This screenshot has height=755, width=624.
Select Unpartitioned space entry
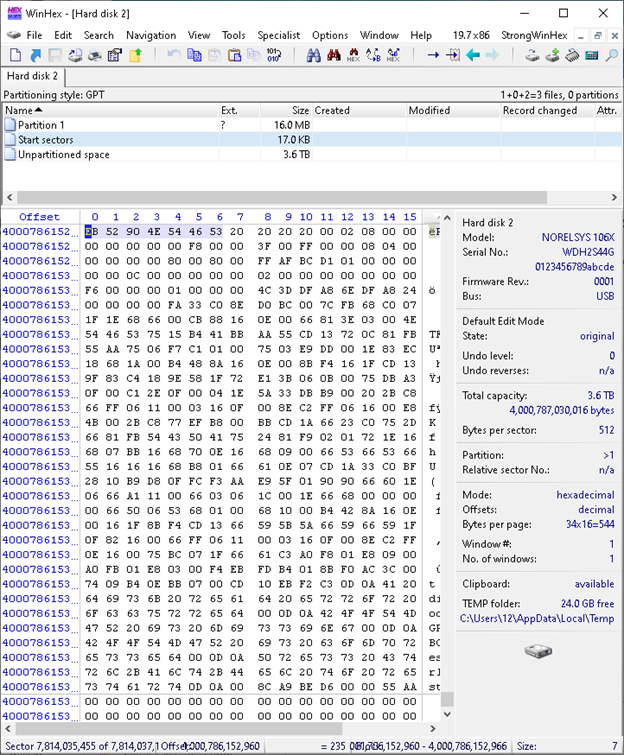coord(312,155)
